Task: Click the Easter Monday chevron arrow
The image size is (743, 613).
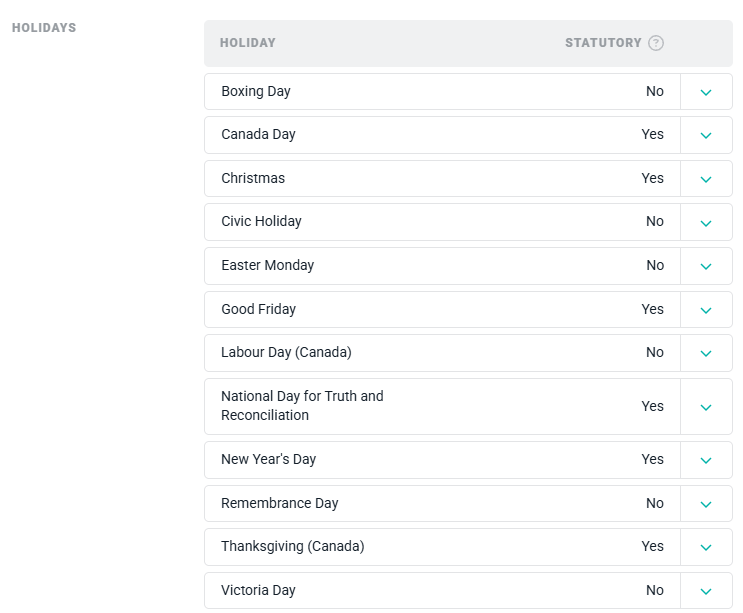Action: 706,266
